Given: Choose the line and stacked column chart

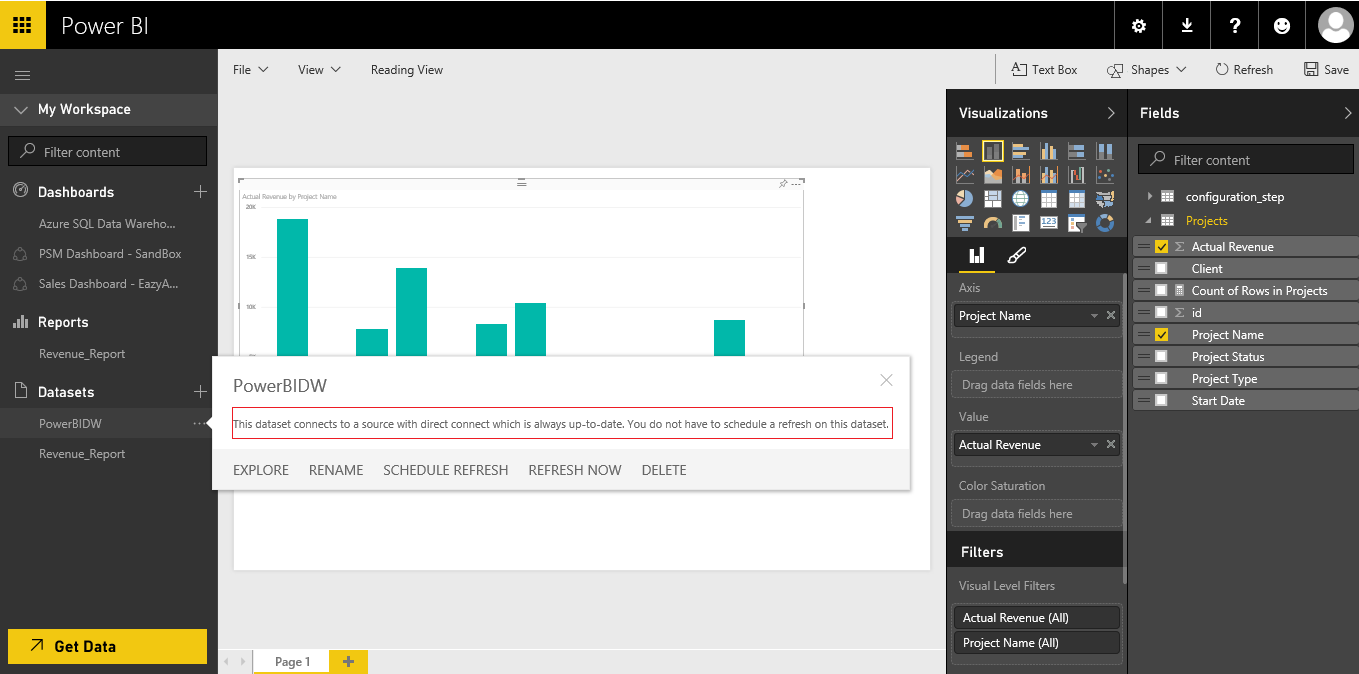Looking at the screenshot, I should [x=1021, y=175].
